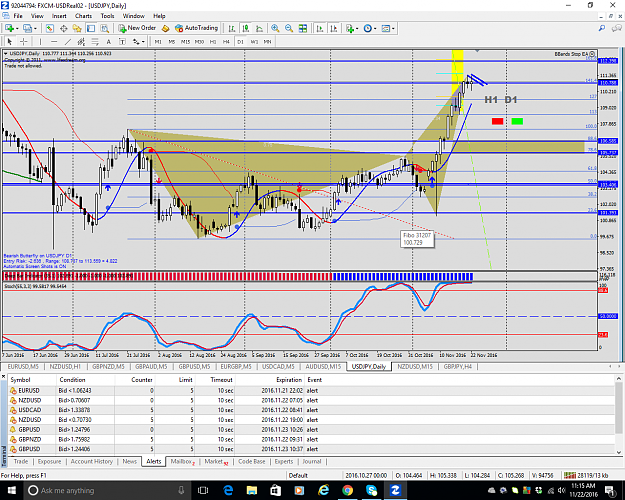This screenshot has height=500, width=625.
Task: Click the New Order button
Action: click(137, 28)
